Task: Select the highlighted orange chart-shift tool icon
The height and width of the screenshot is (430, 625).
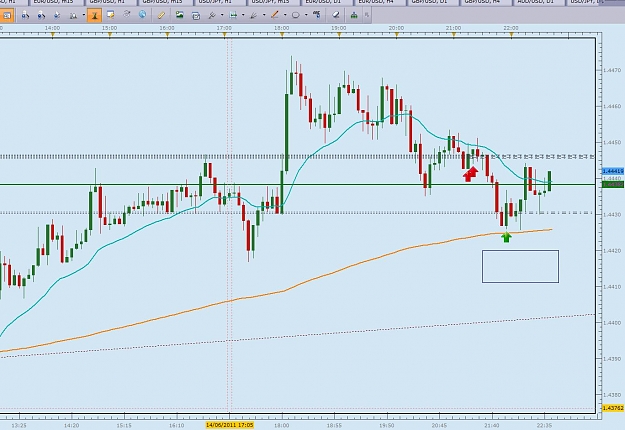Action: tap(94, 16)
